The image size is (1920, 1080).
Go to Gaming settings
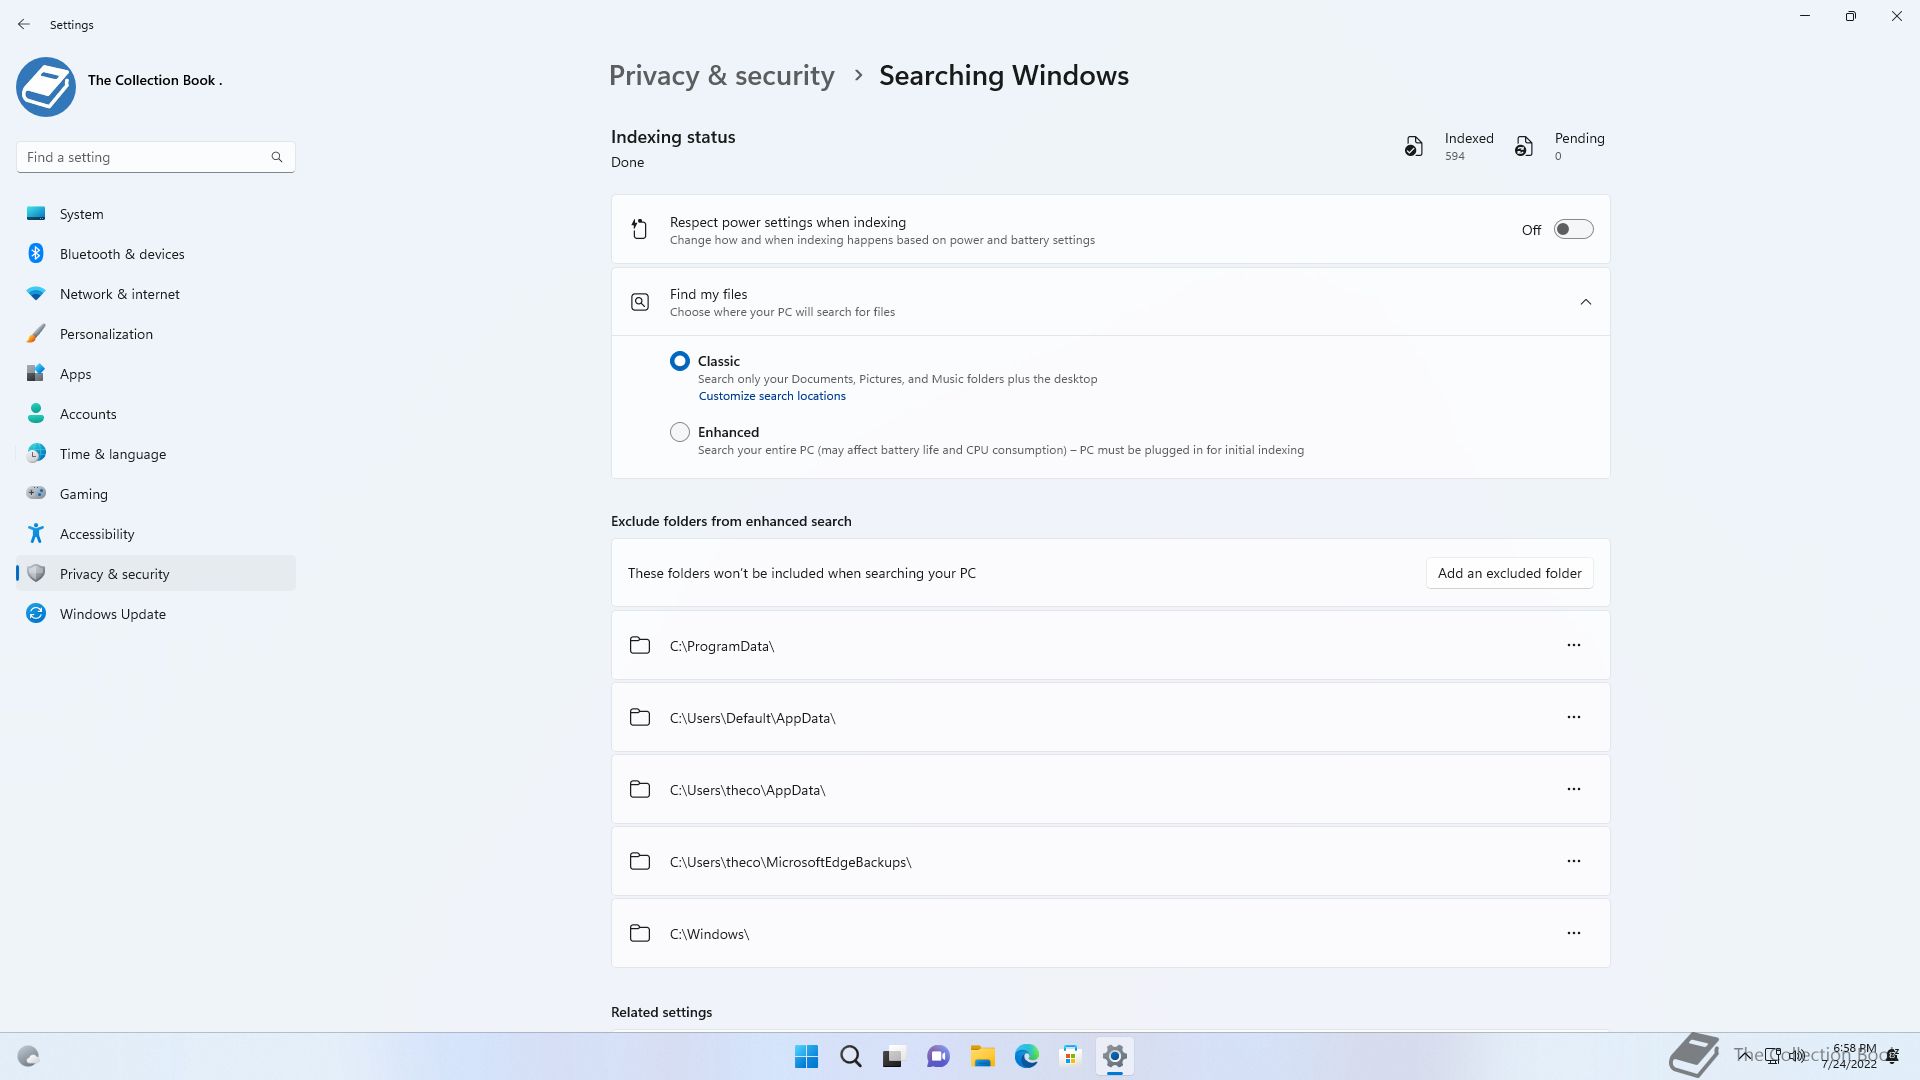[156, 494]
